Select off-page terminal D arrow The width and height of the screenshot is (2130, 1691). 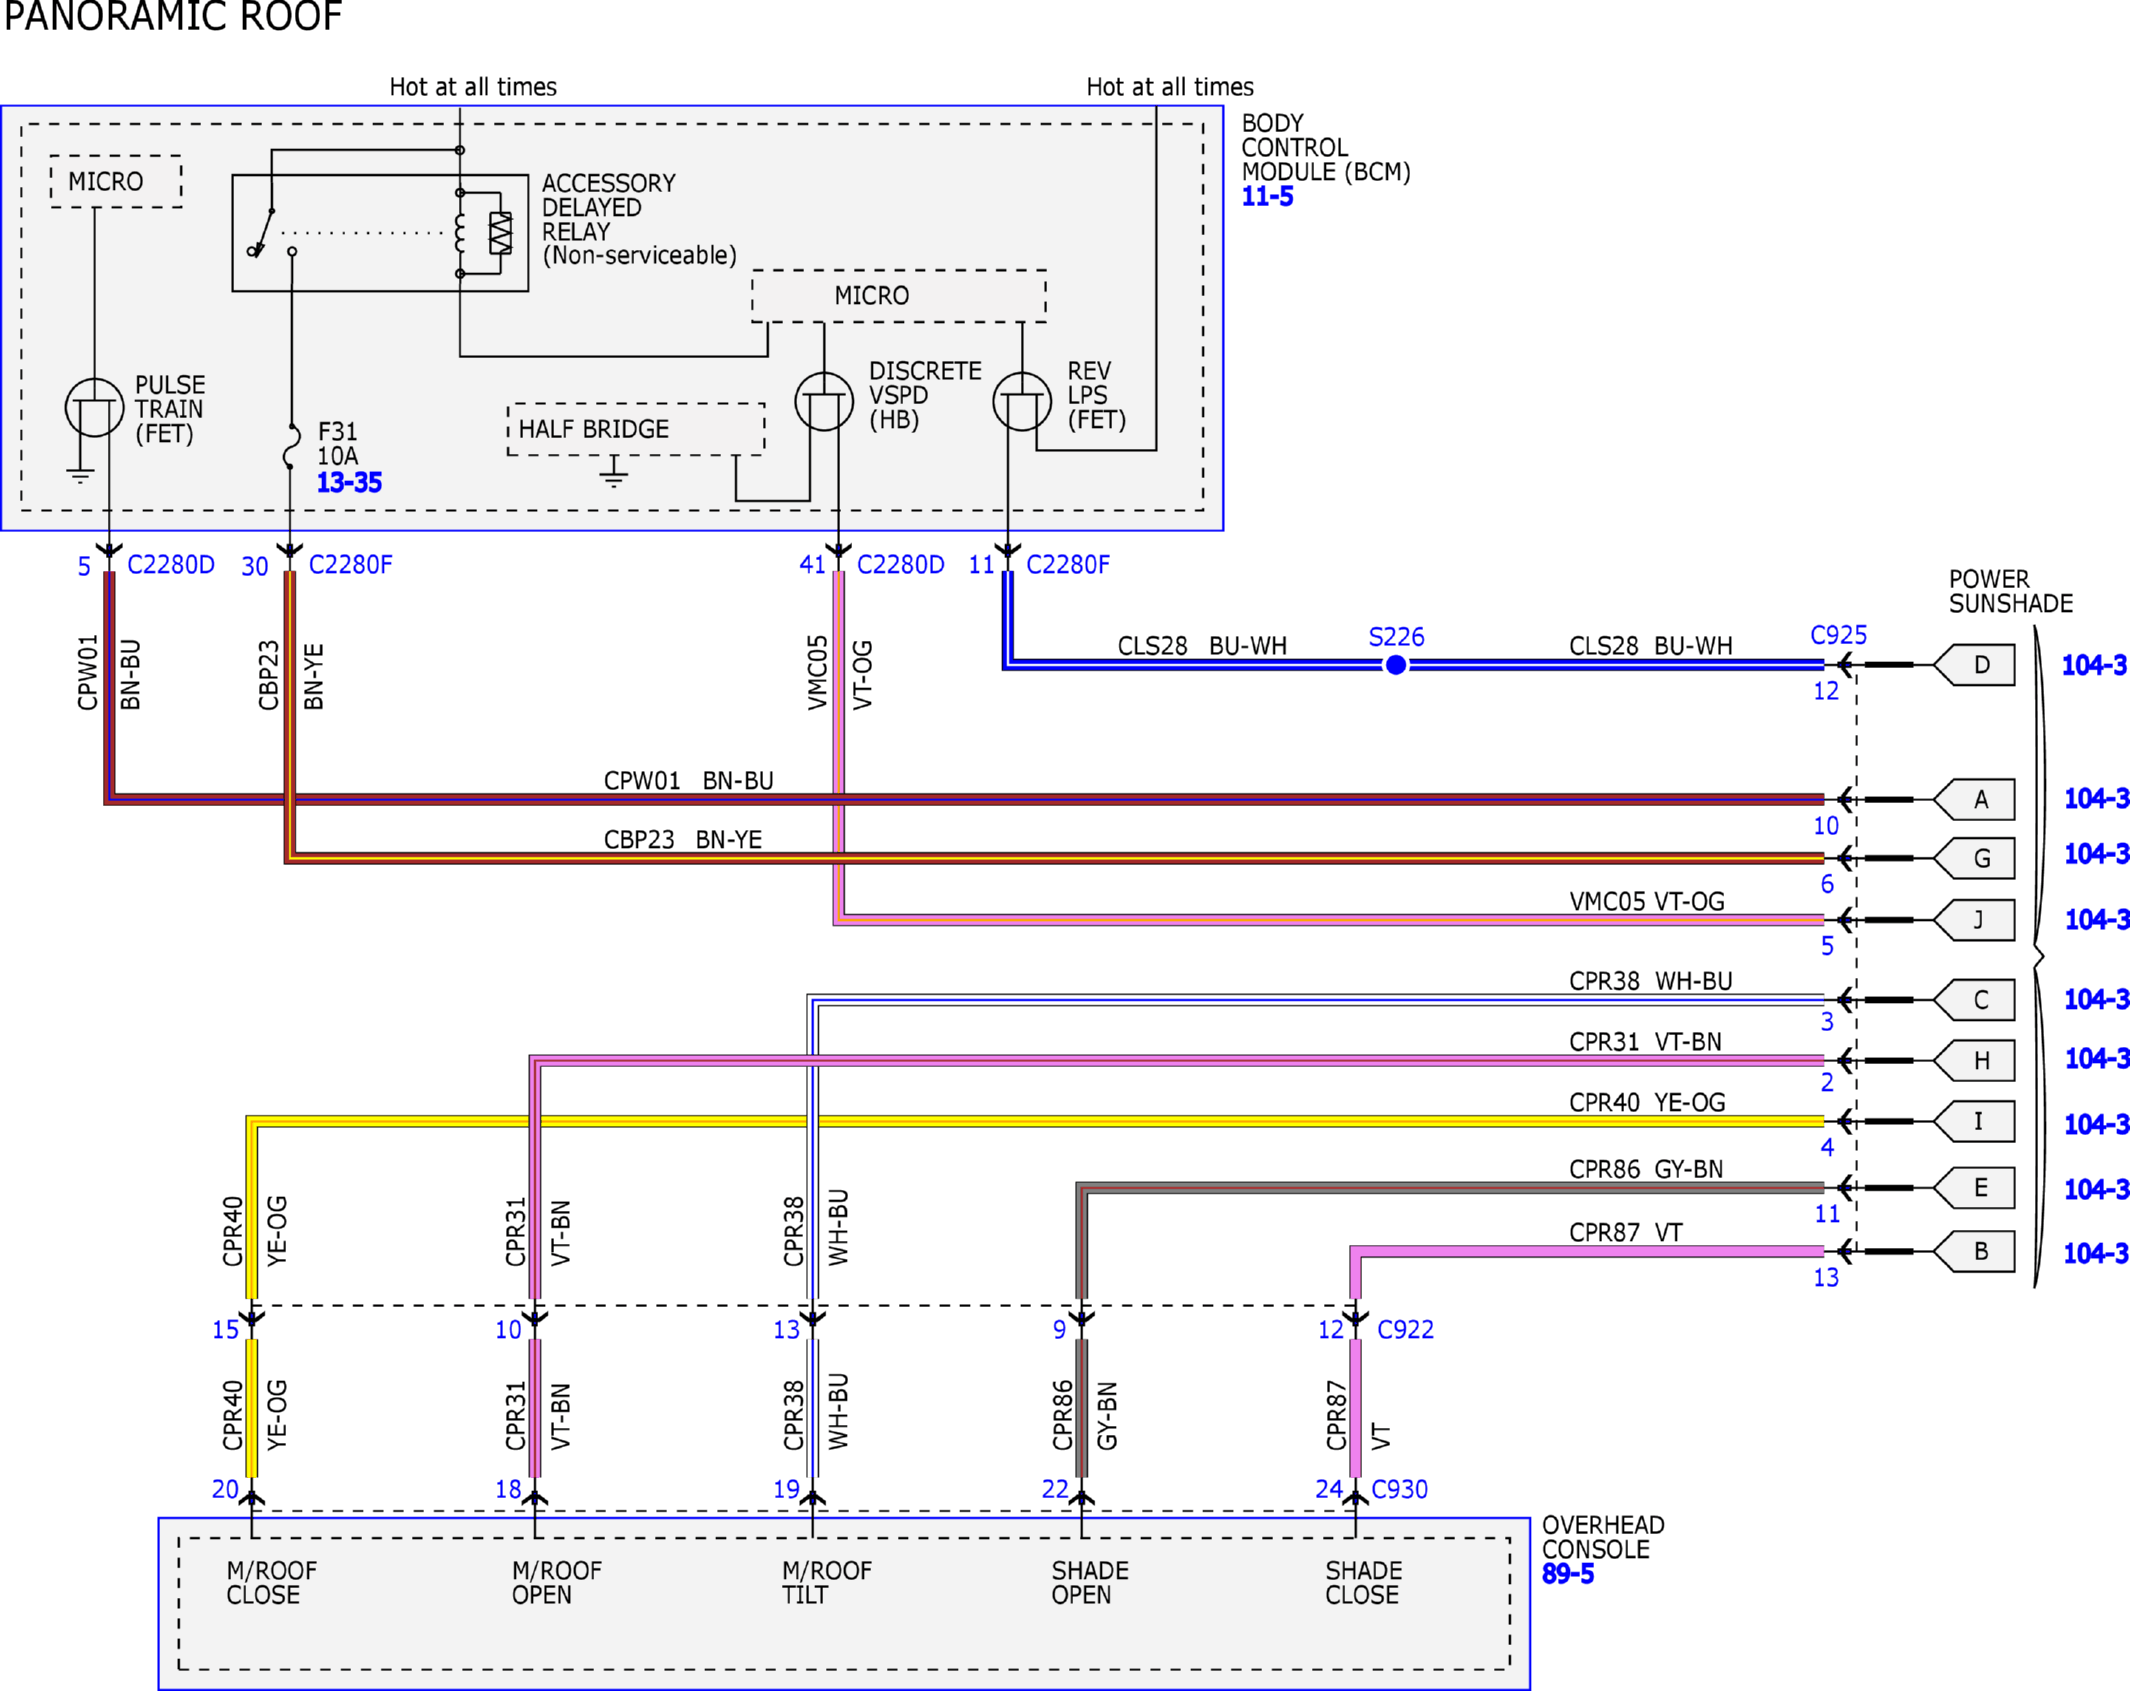[x=1975, y=665]
